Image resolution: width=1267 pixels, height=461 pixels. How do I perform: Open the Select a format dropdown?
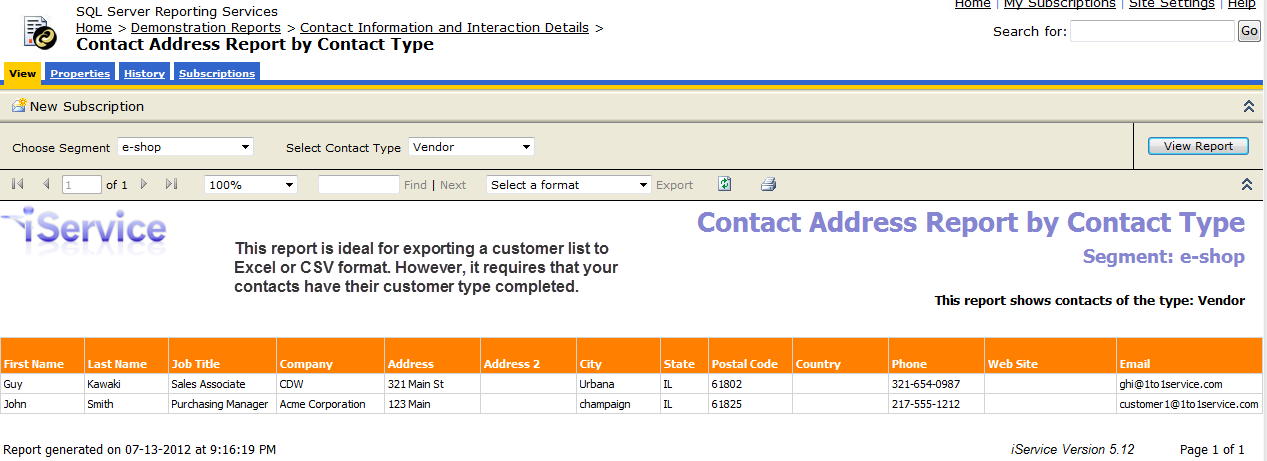click(568, 185)
